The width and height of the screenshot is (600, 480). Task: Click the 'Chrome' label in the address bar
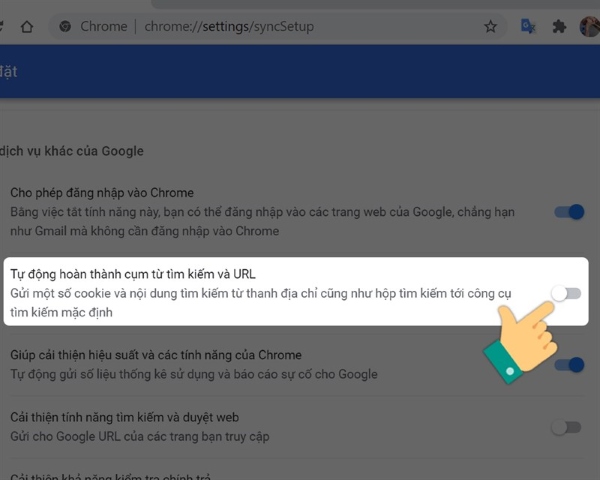(106, 27)
